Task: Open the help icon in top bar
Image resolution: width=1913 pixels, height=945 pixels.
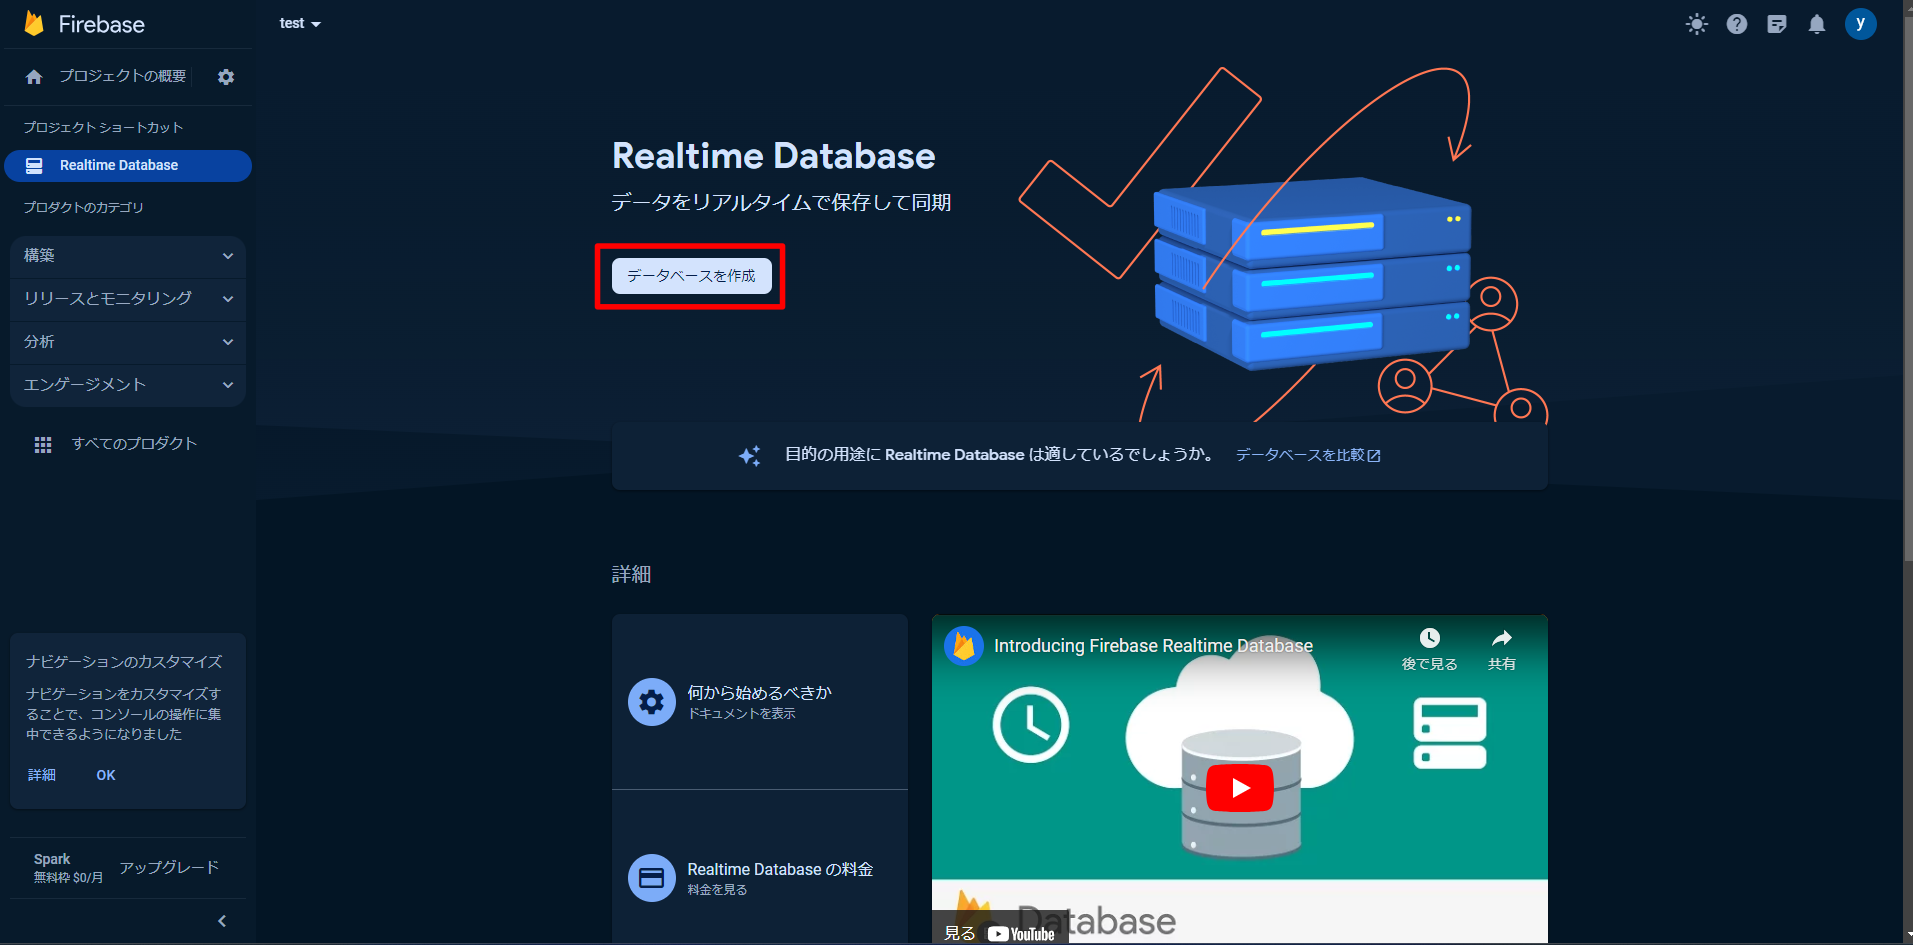Action: tap(1737, 24)
